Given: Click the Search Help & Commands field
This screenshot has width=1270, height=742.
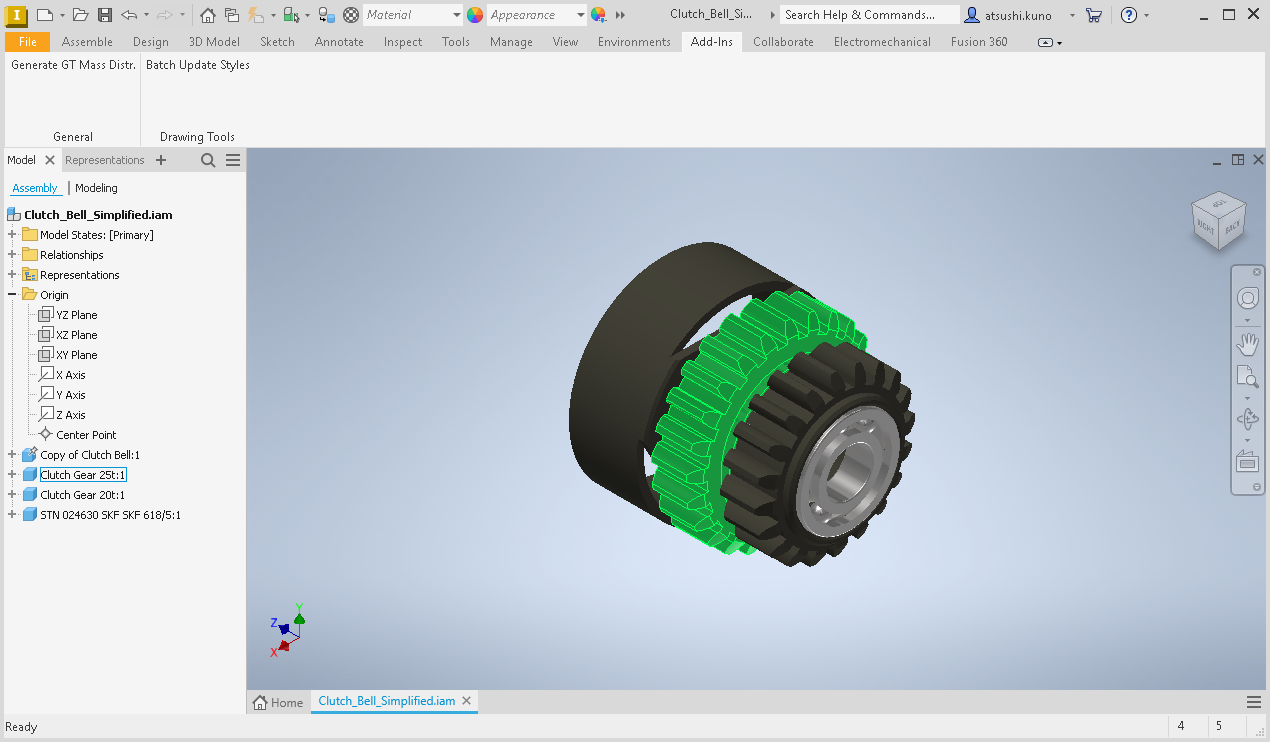Looking at the screenshot, I should [x=868, y=14].
